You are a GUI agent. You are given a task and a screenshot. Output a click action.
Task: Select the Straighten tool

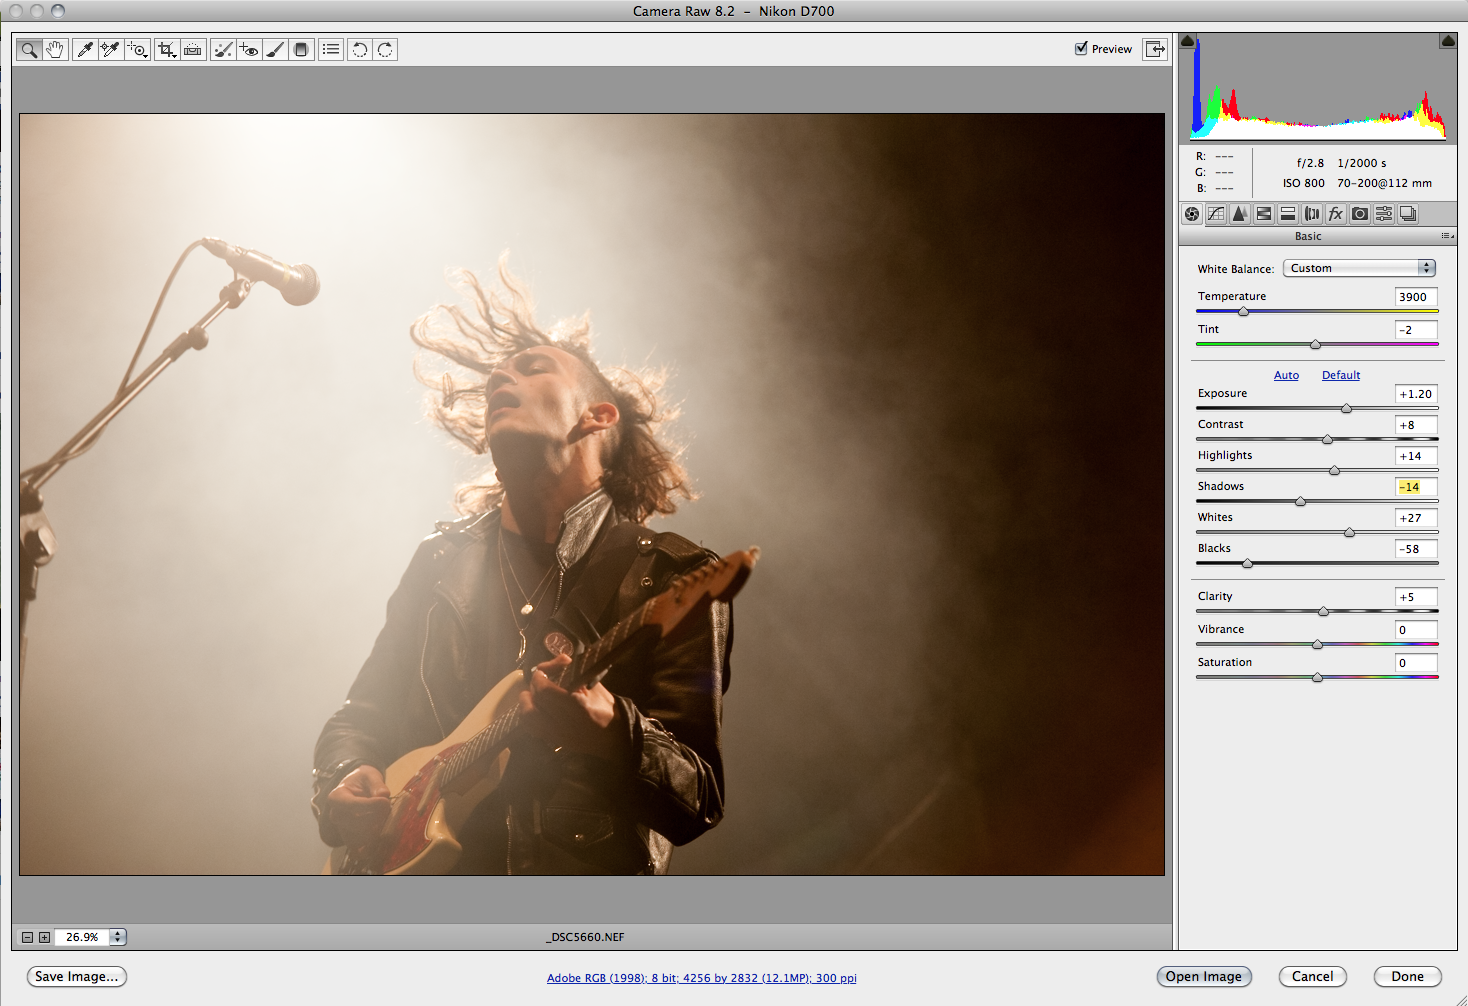pos(194,49)
